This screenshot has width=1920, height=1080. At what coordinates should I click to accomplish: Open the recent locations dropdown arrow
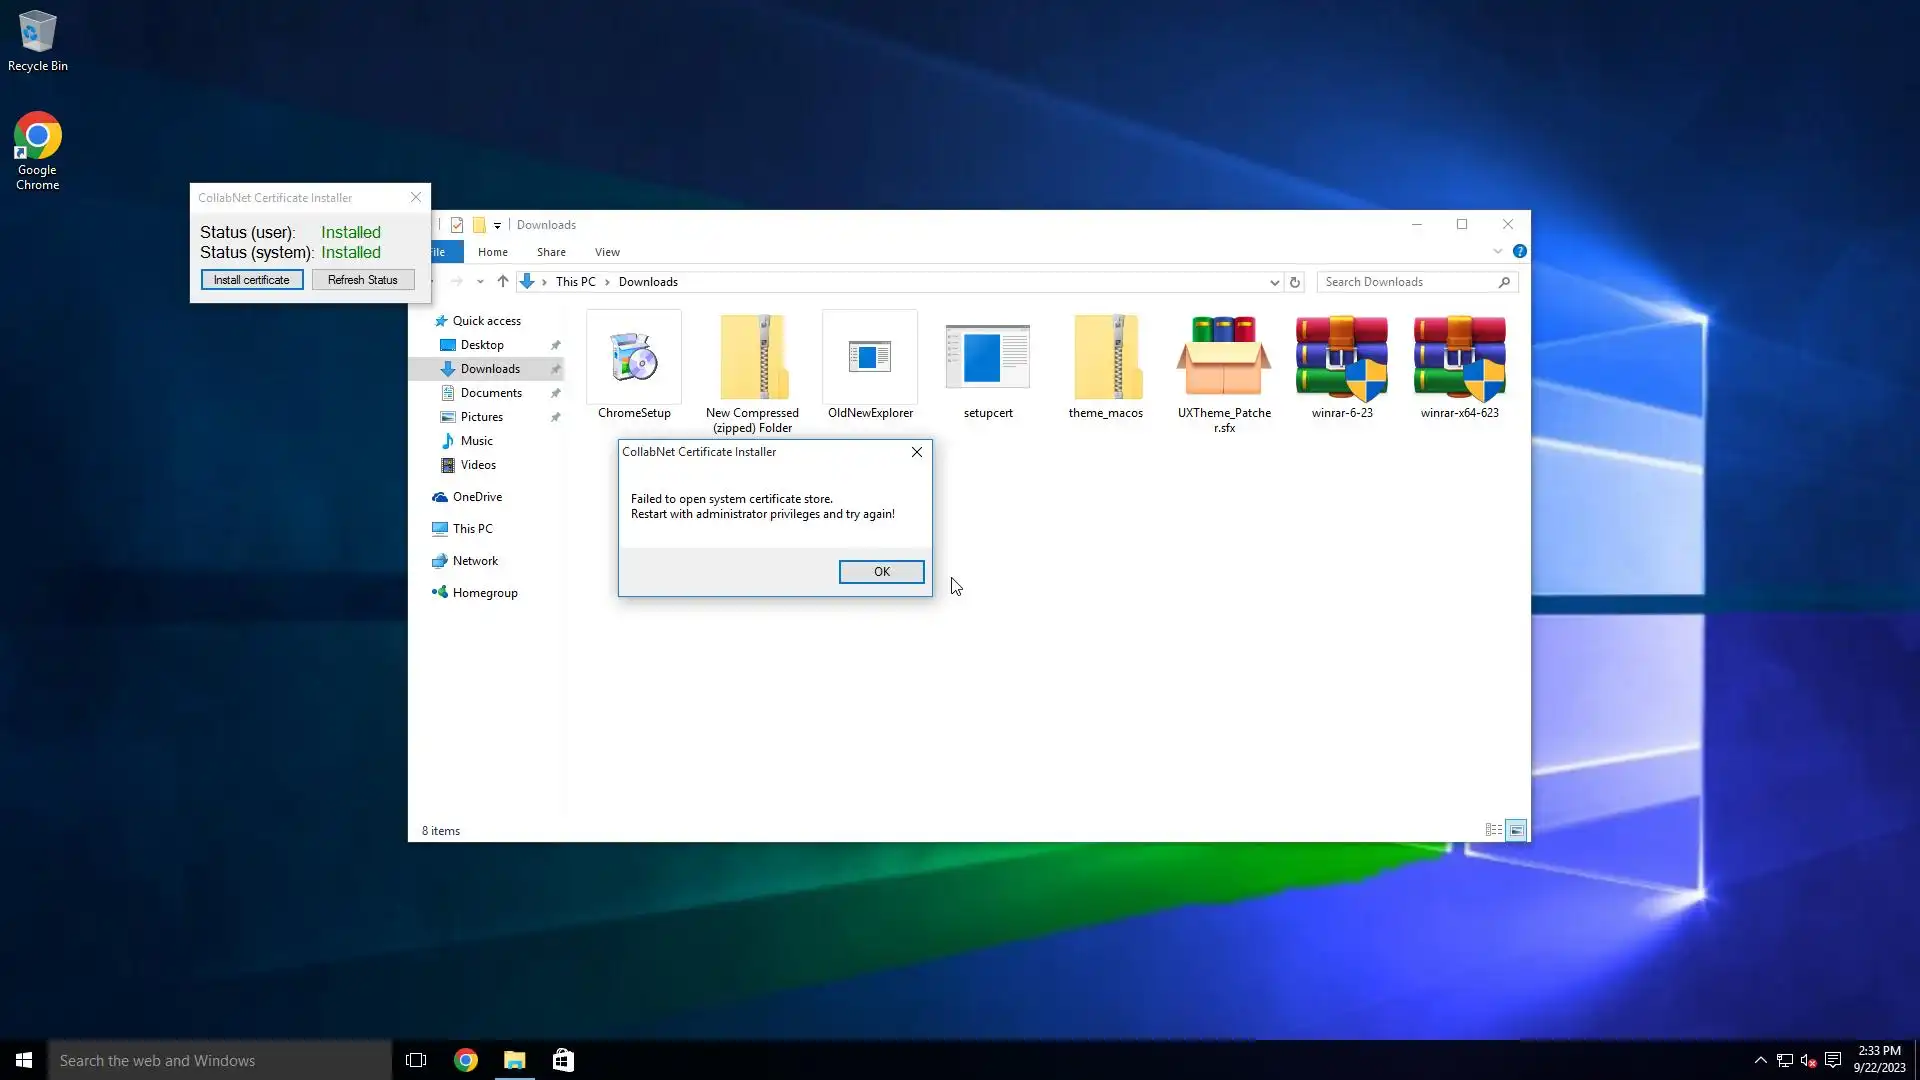480,282
